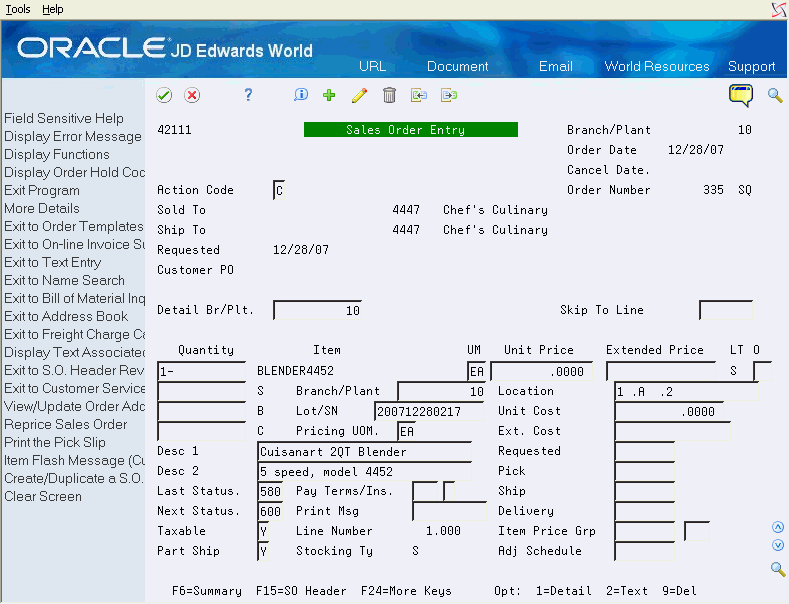Viewport: 789px width, 604px height.
Task: Click the top-right magnifier search icon
Action: (775, 95)
